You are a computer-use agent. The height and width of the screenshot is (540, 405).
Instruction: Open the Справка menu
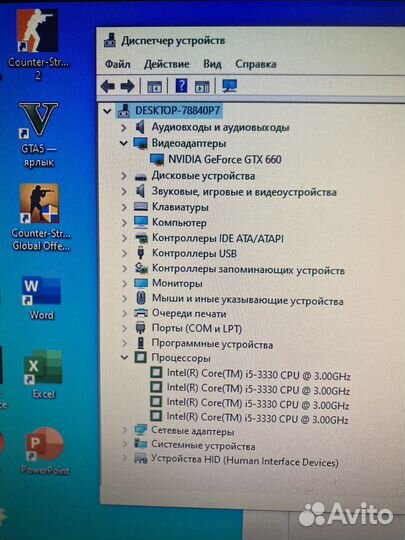pos(256,64)
